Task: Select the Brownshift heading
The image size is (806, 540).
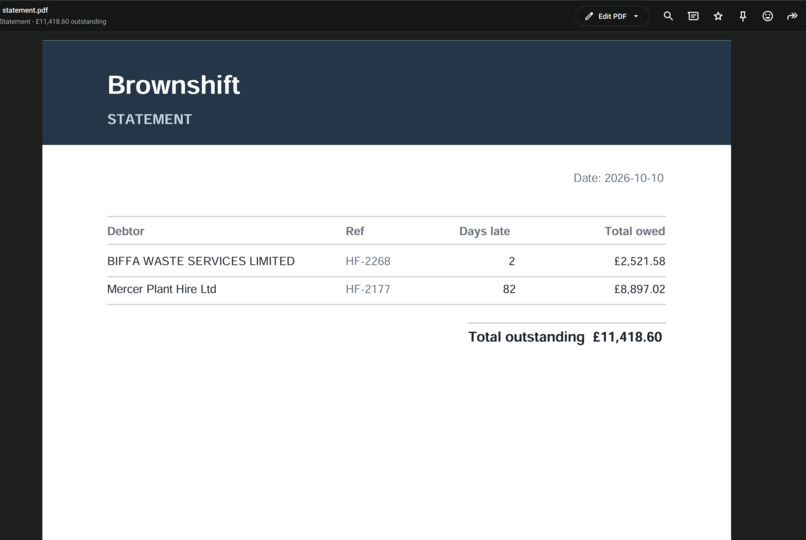Action: tap(173, 85)
